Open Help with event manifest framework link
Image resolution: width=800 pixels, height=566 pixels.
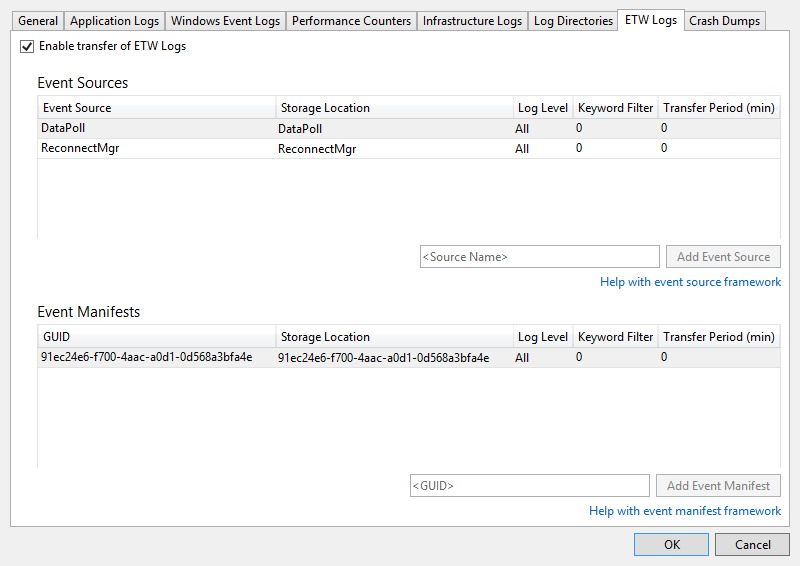pyautogui.click(x=685, y=511)
